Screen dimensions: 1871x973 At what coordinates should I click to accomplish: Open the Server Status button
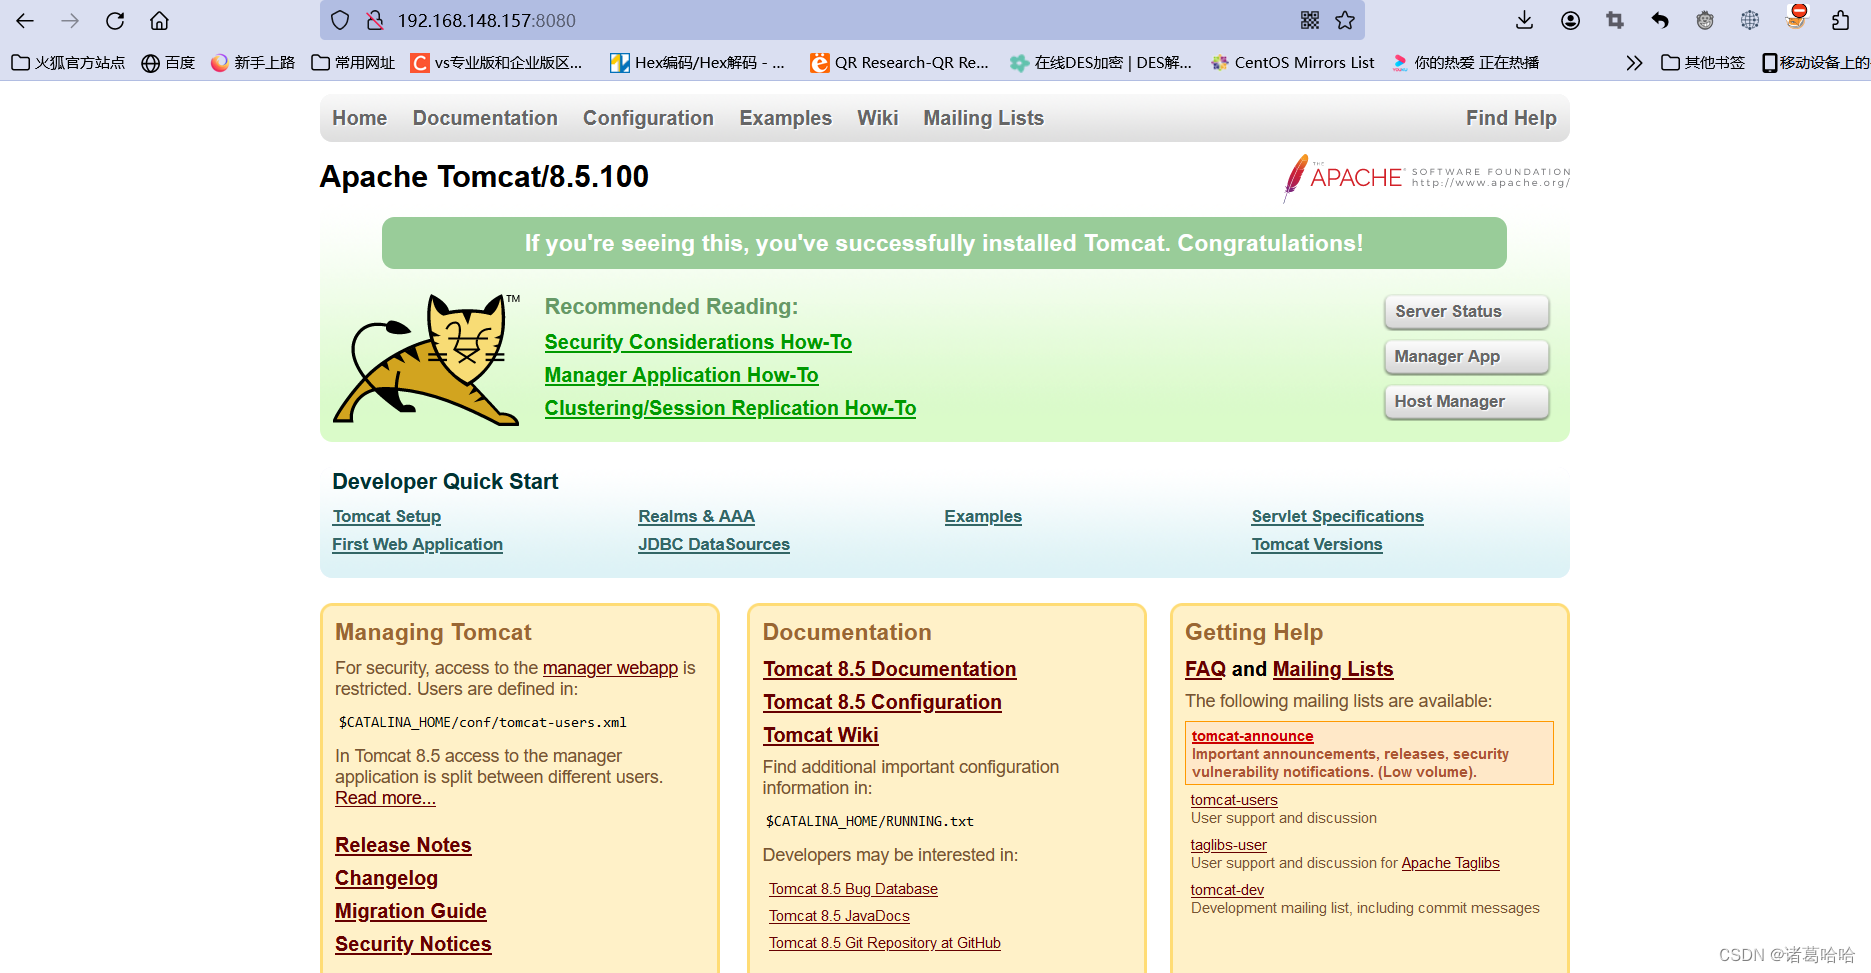tap(1467, 311)
